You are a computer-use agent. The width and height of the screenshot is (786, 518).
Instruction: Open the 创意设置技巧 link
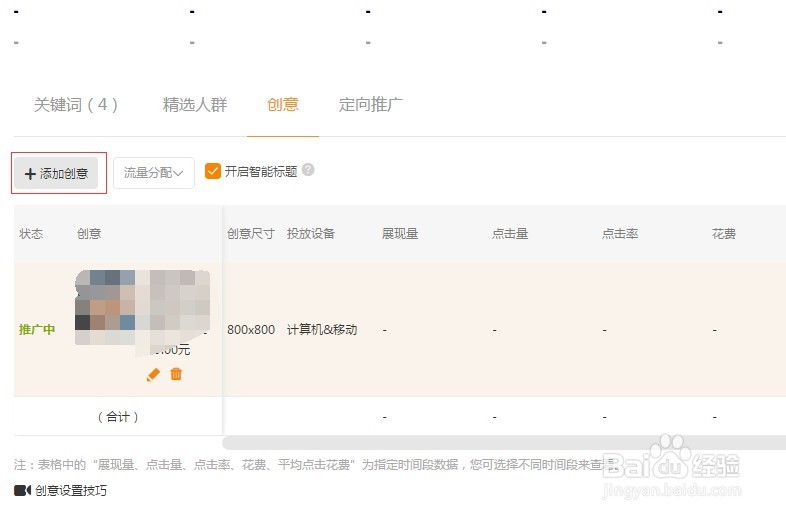[x=71, y=490]
